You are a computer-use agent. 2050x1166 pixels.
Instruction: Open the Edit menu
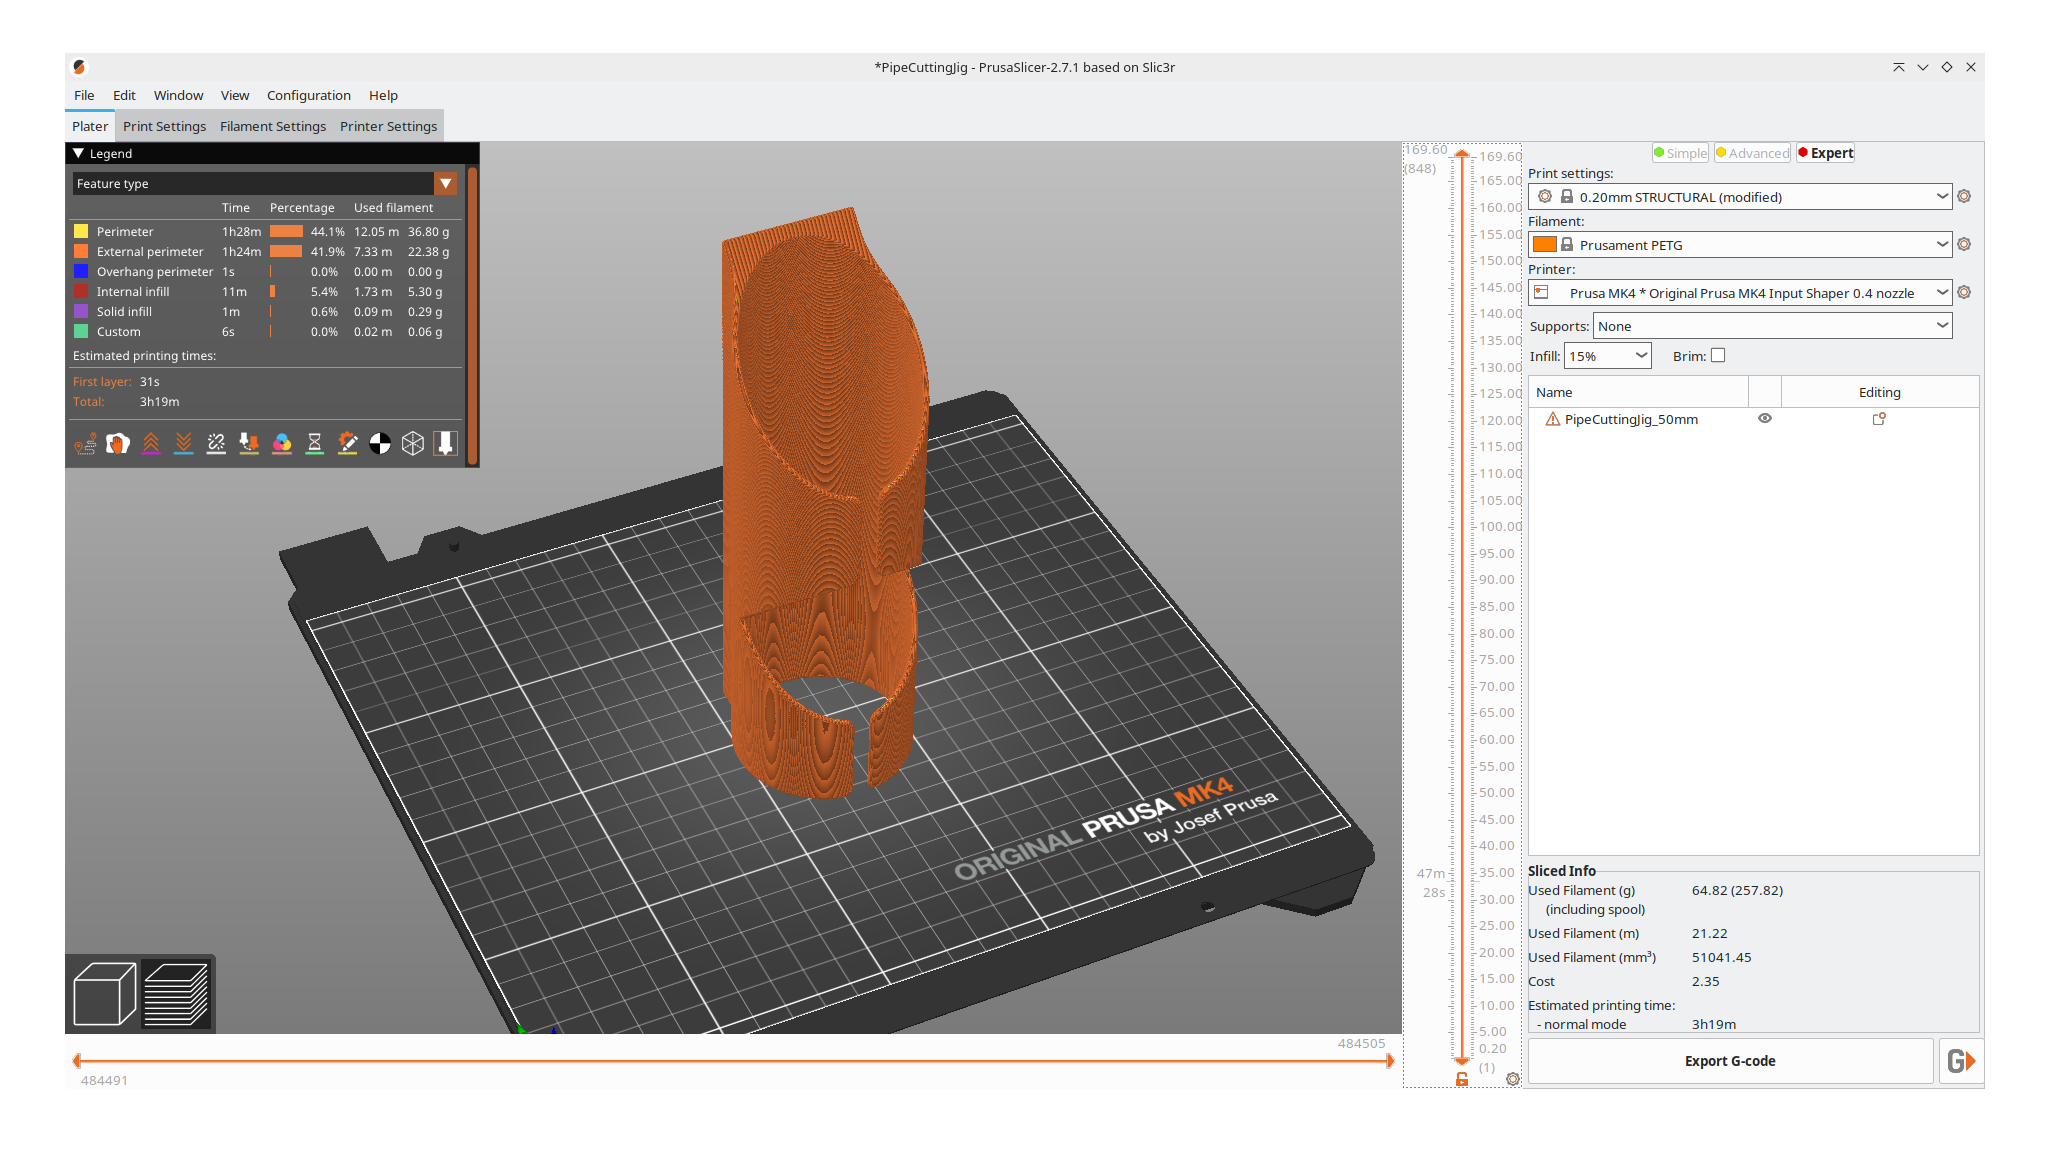tap(124, 96)
